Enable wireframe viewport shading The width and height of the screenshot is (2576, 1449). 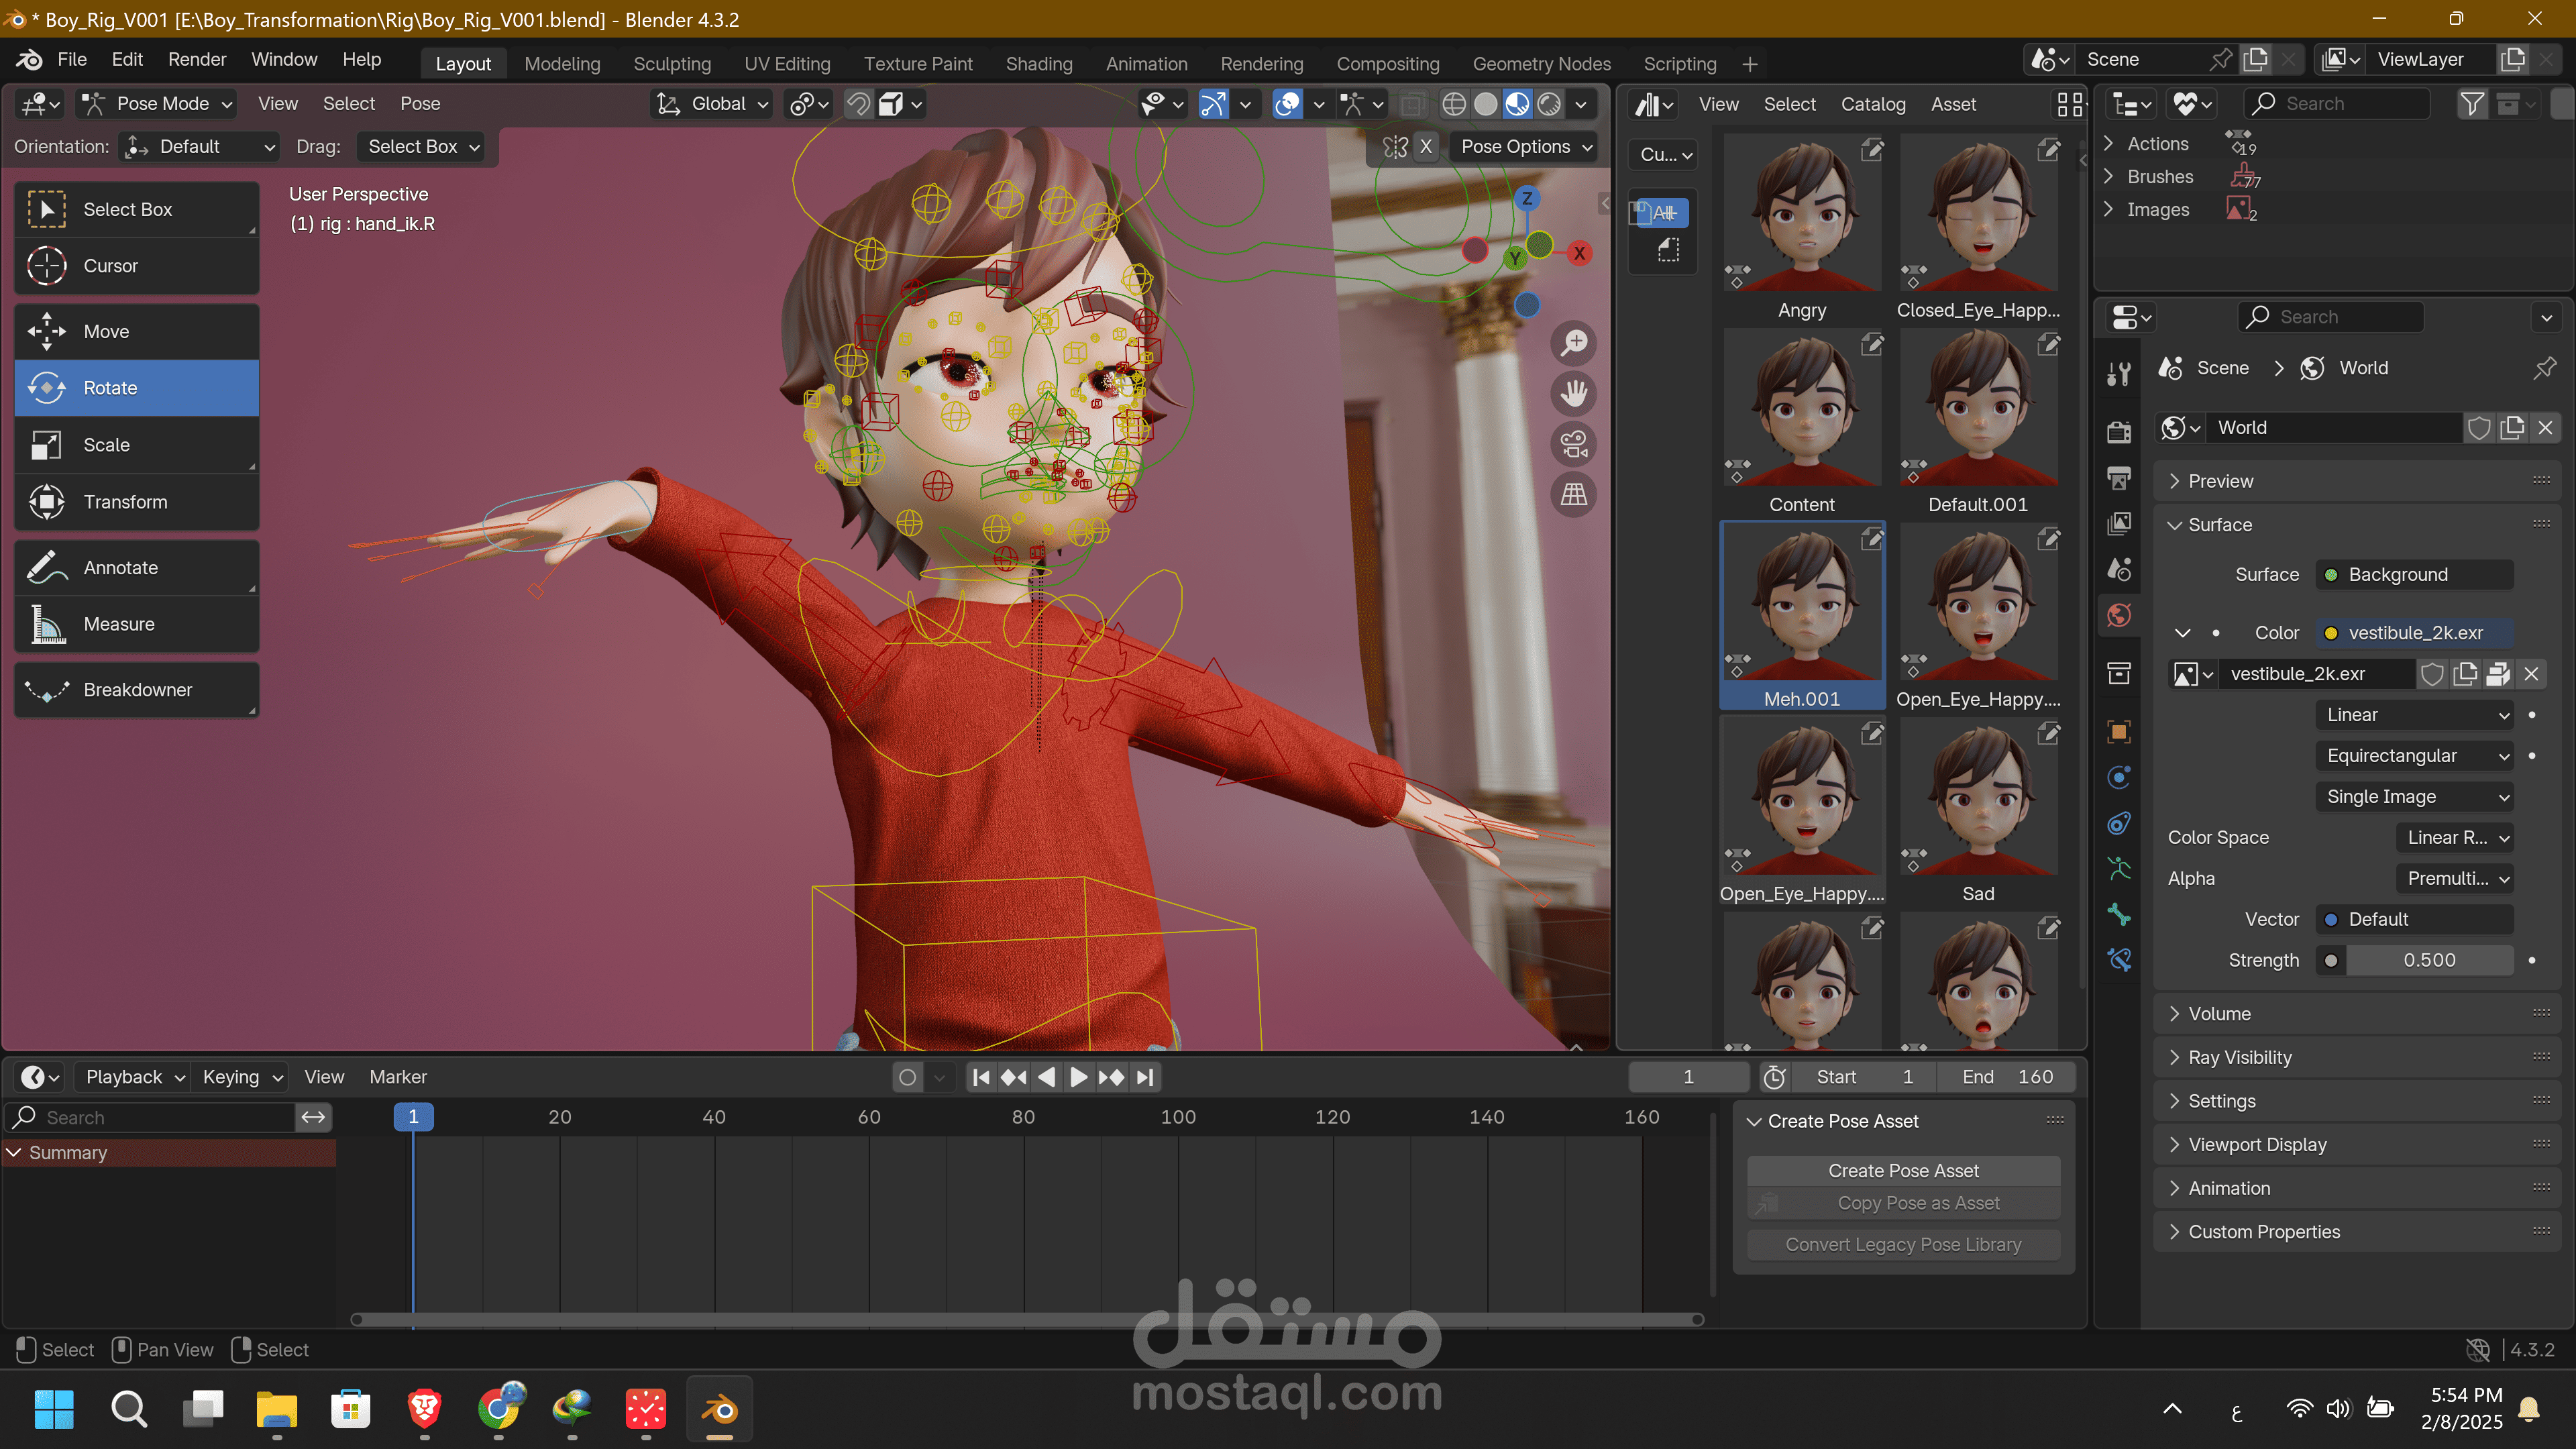click(x=1454, y=104)
